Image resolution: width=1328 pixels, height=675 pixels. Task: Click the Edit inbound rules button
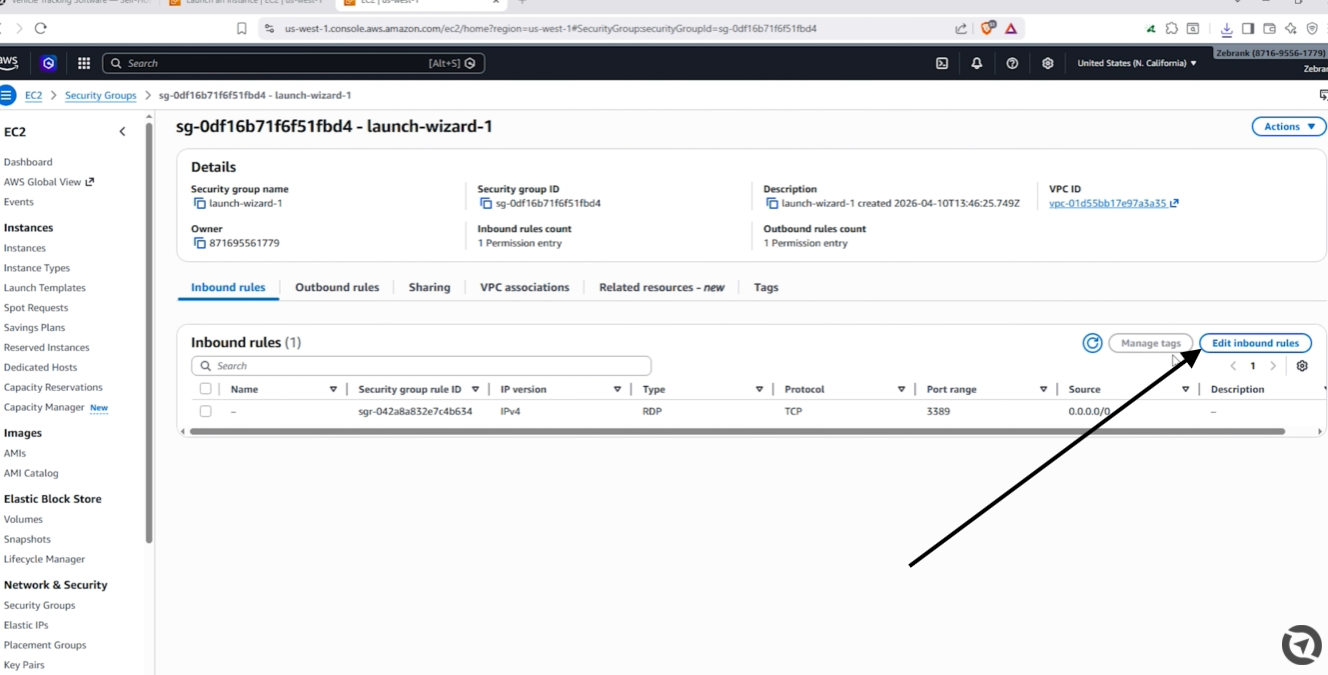[1255, 343]
